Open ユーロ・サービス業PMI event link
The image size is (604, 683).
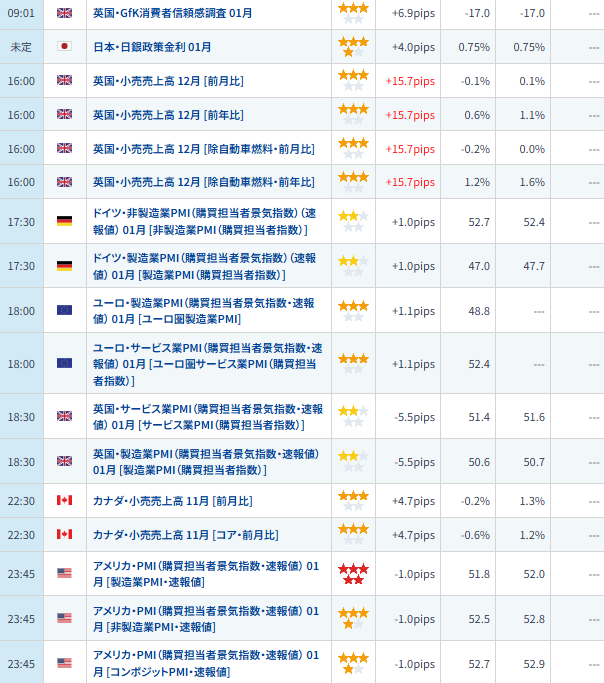(x=207, y=363)
